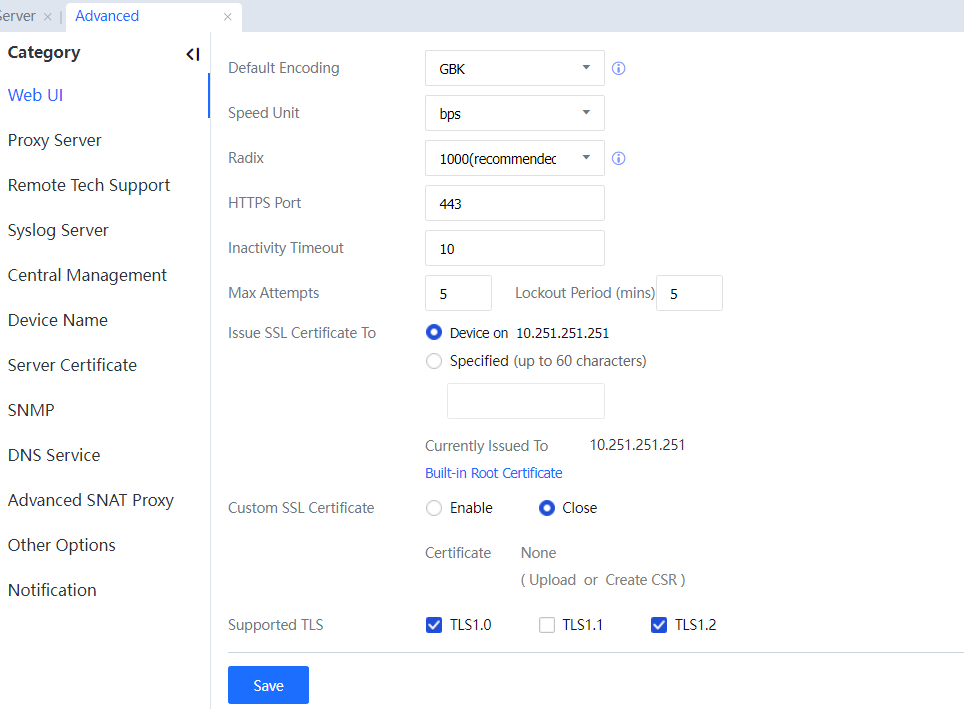Click the HTTPS Port input field
The width and height of the screenshot is (964, 709).
pyautogui.click(x=514, y=203)
